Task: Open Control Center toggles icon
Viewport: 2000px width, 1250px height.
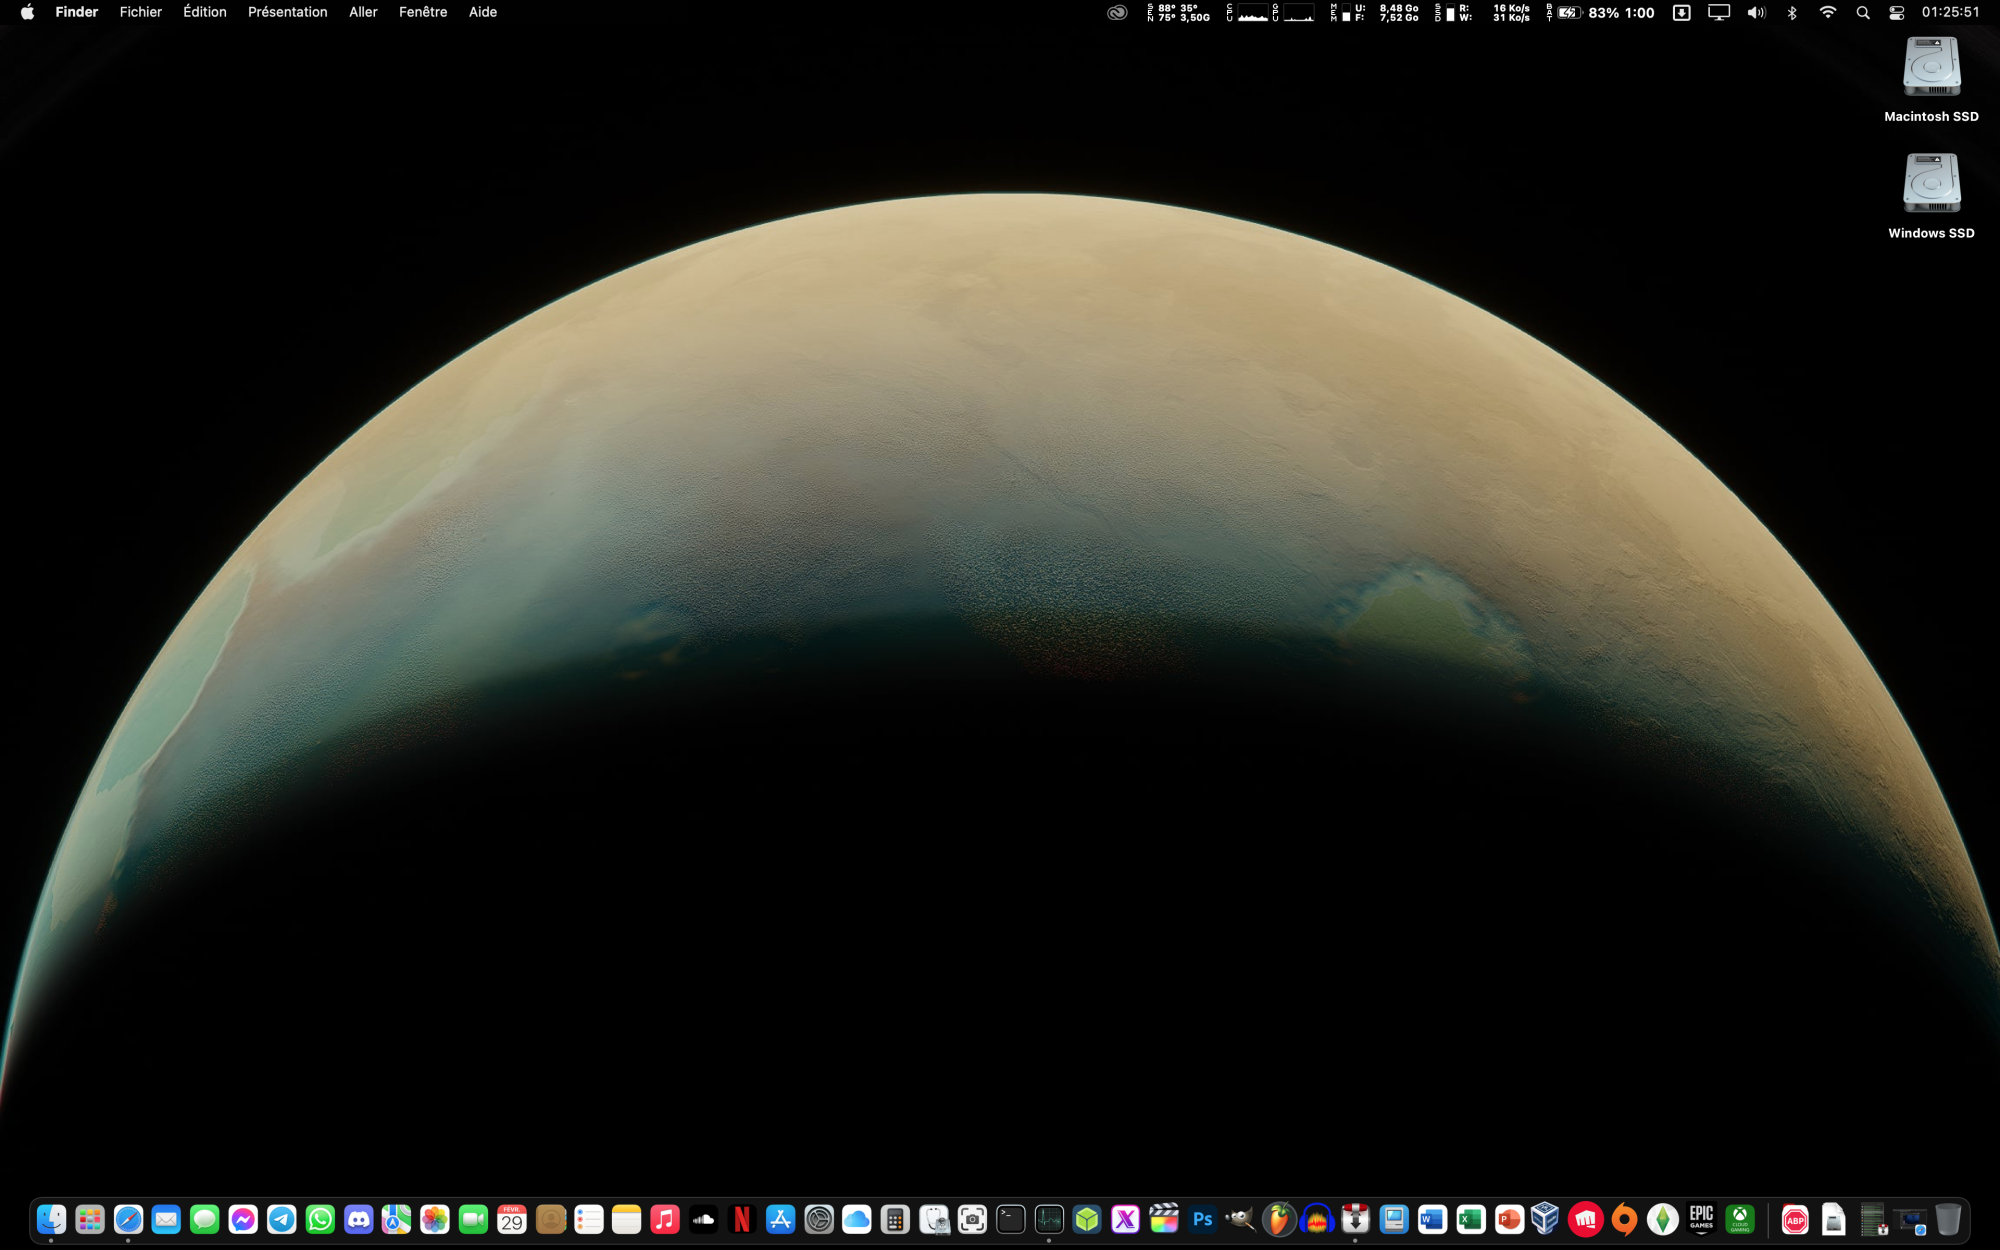Action: pos(1897,12)
